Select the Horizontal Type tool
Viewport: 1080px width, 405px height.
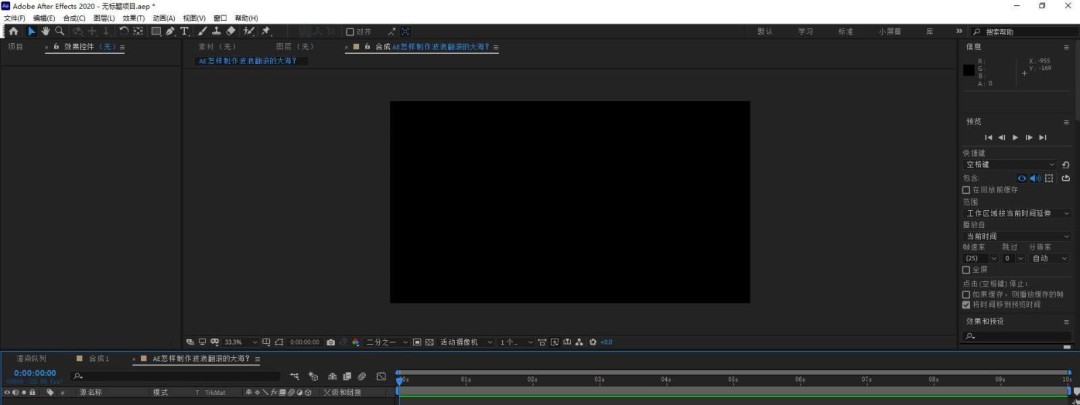click(184, 31)
